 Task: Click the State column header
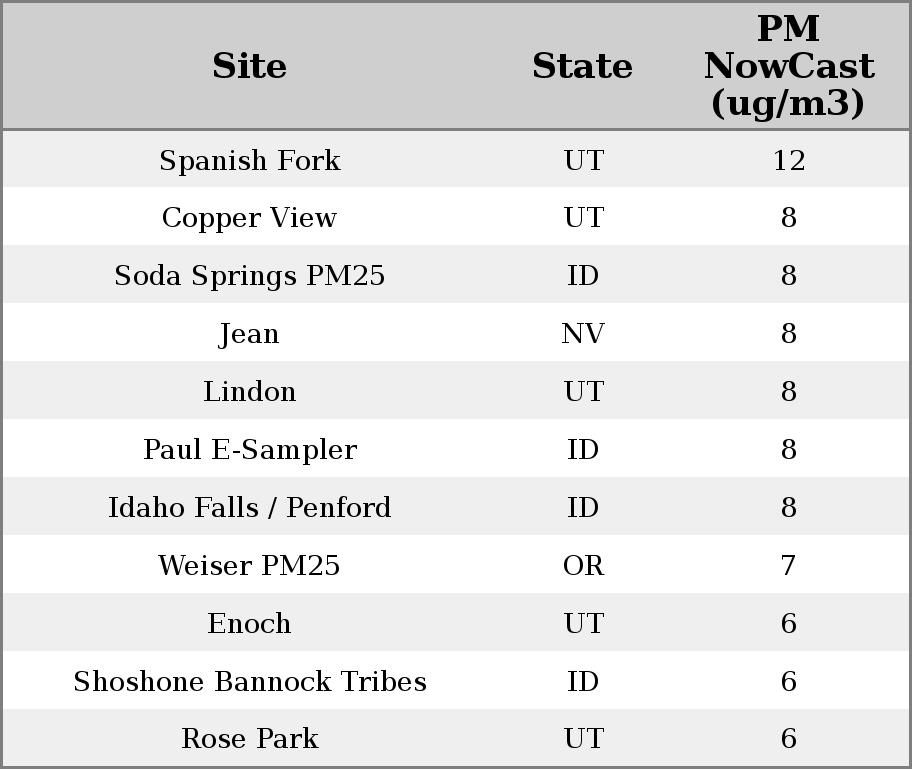(x=582, y=67)
